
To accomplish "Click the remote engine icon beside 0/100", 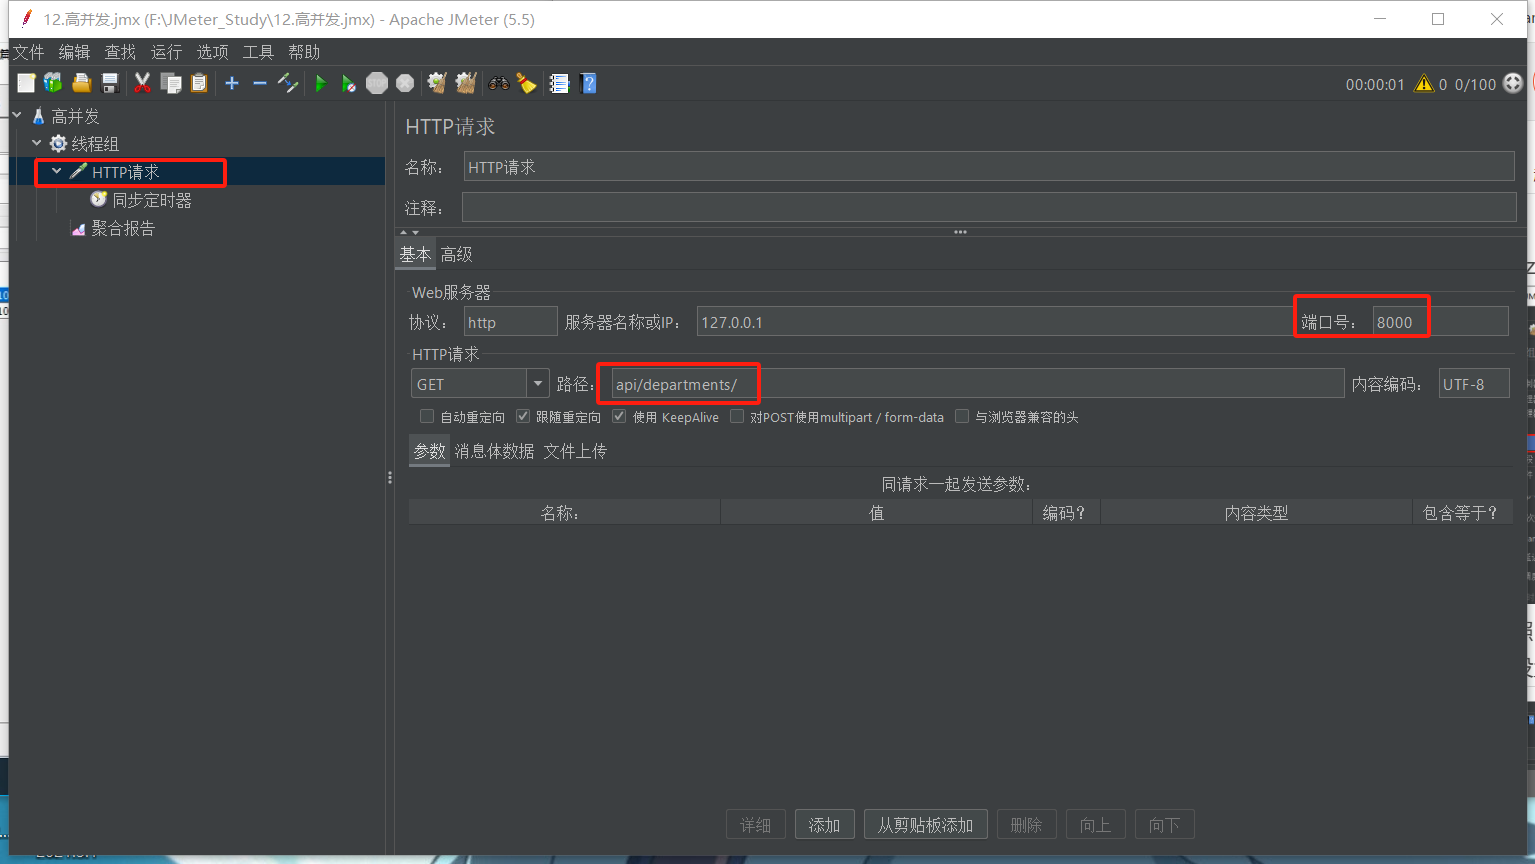I will pos(1513,84).
